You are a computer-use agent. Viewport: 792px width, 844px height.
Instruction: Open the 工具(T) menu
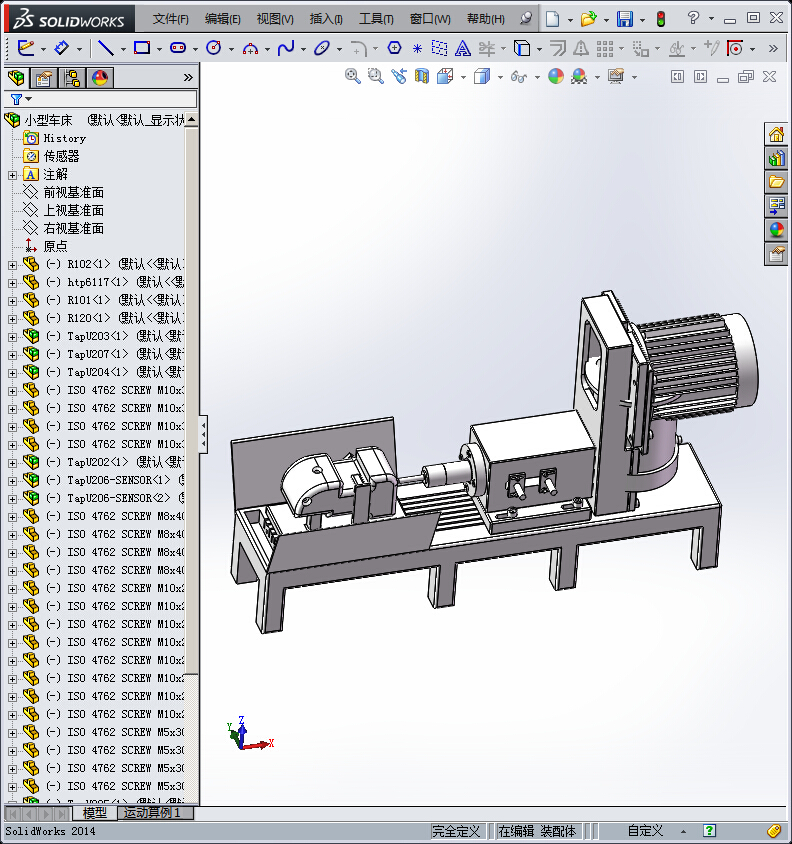click(376, 19)
